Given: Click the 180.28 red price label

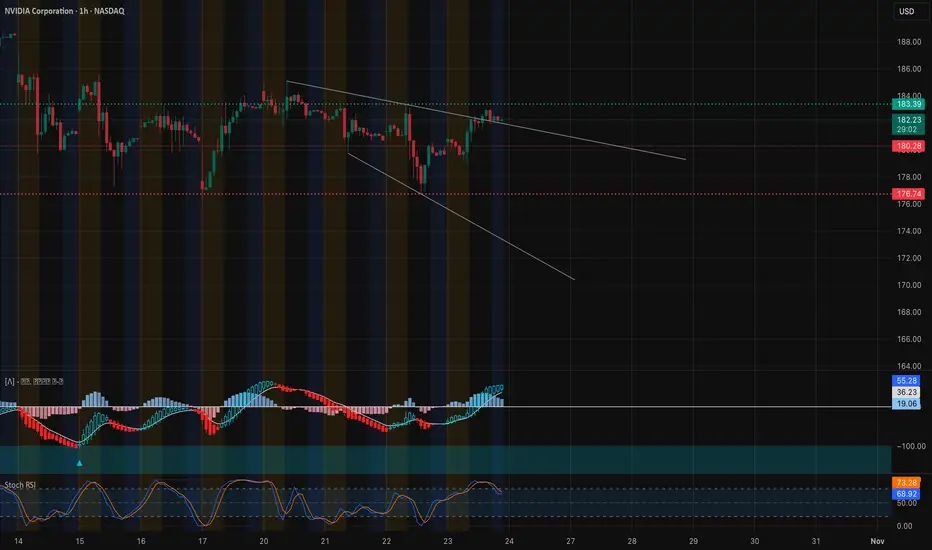Looking at the screenshot, I should coord(908,146).
